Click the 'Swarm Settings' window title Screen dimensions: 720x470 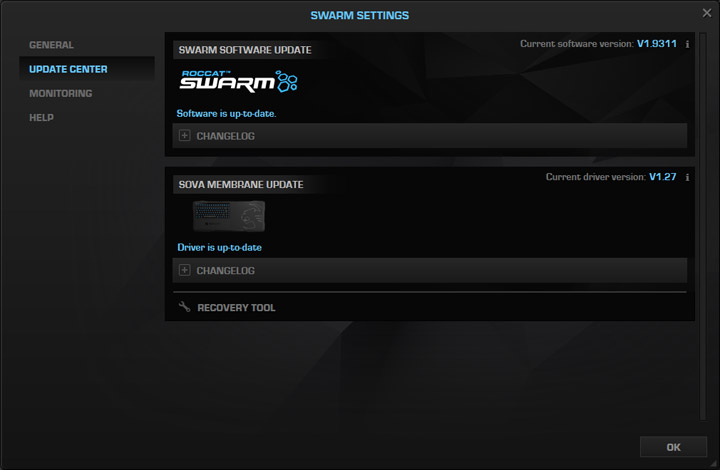[360, 15]
